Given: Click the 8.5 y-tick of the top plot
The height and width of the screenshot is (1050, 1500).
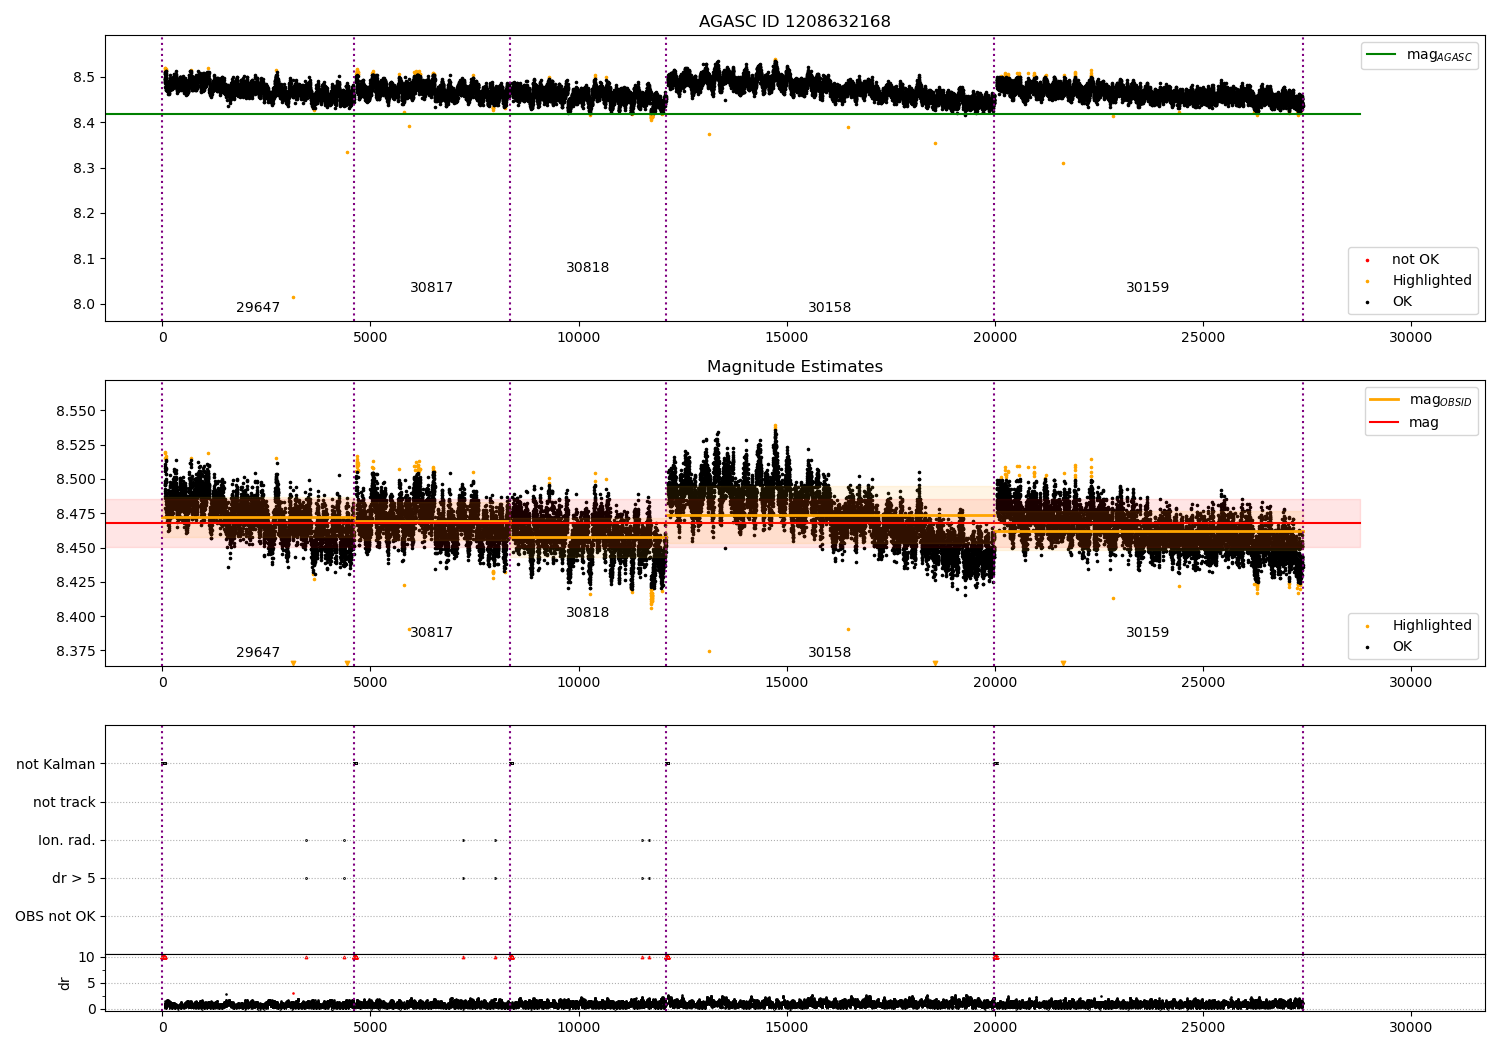Looking at the screenshot, I should pos(84,77).
